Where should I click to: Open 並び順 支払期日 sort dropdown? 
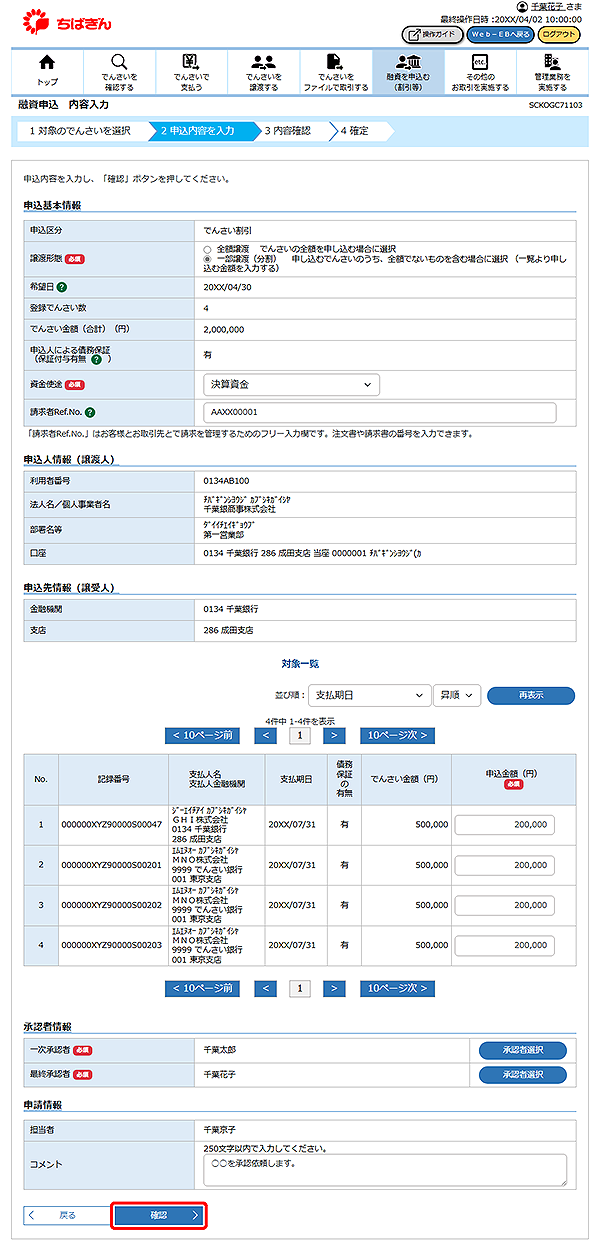click(x=367, y=695)
